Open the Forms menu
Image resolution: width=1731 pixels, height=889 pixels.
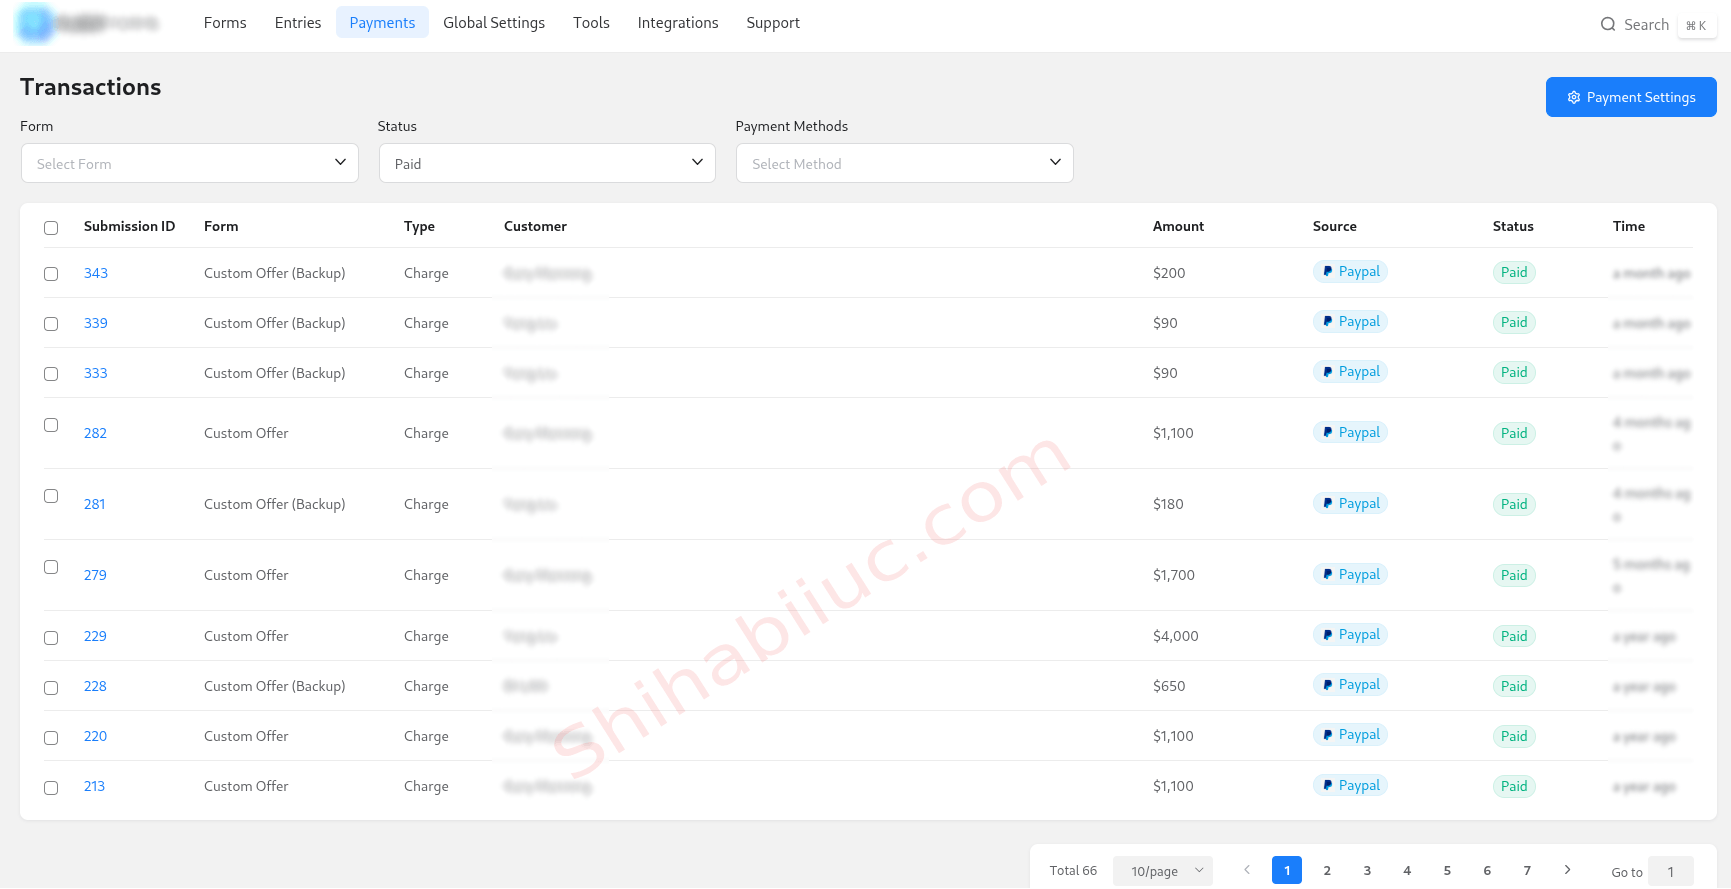point(225,22)
